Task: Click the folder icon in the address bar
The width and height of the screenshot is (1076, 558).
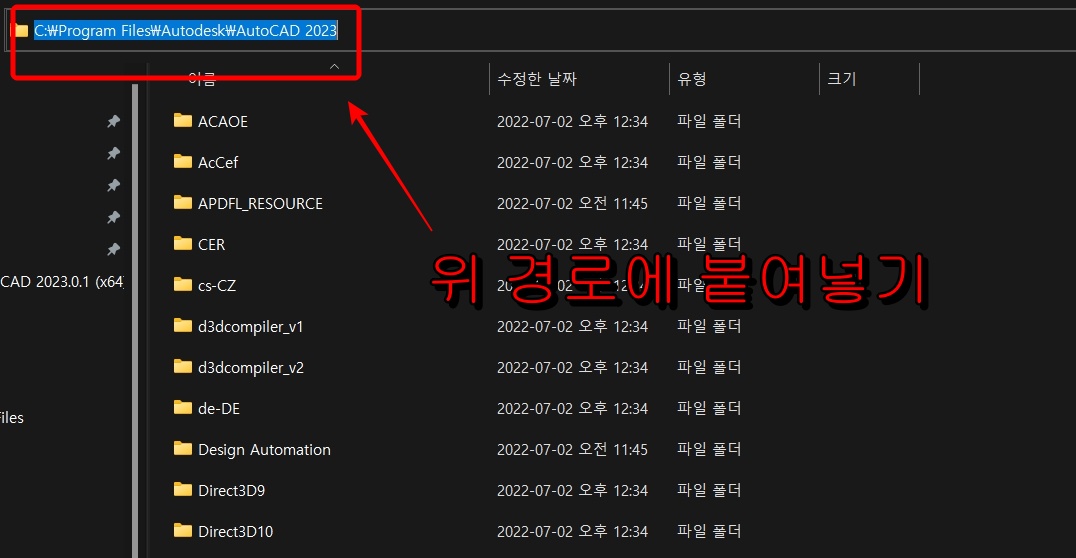Action: point(21,31)
